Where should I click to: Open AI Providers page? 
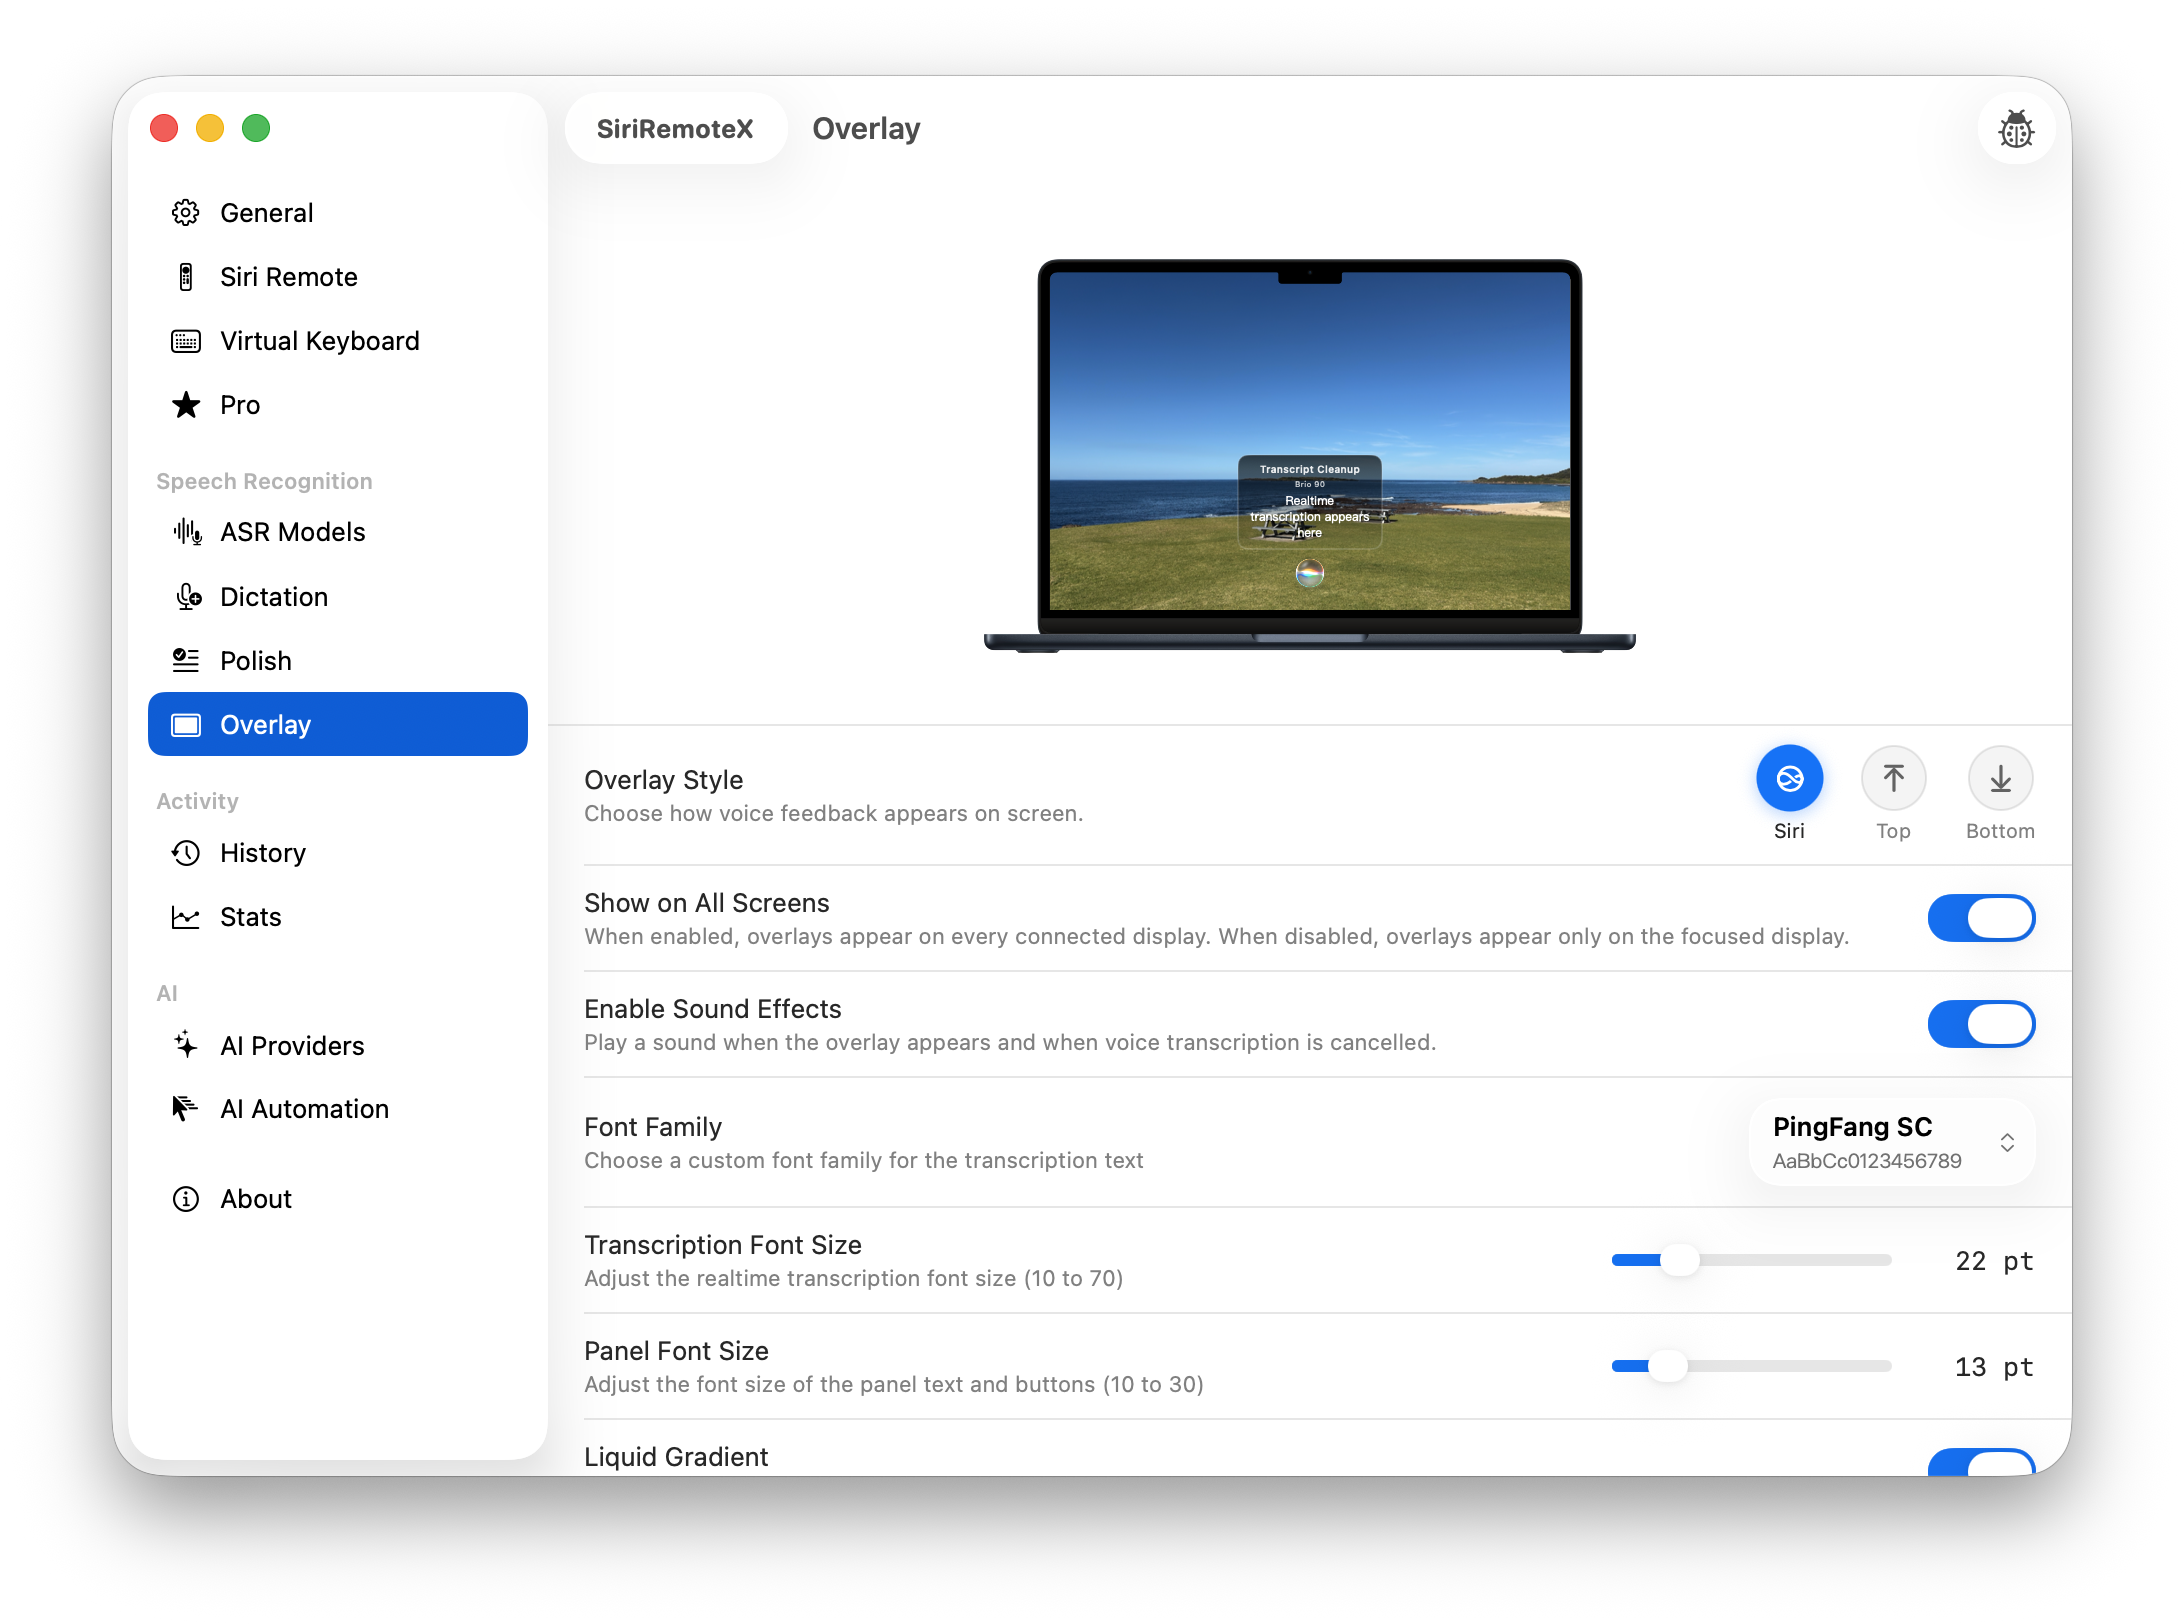[x=338, y=1045]
